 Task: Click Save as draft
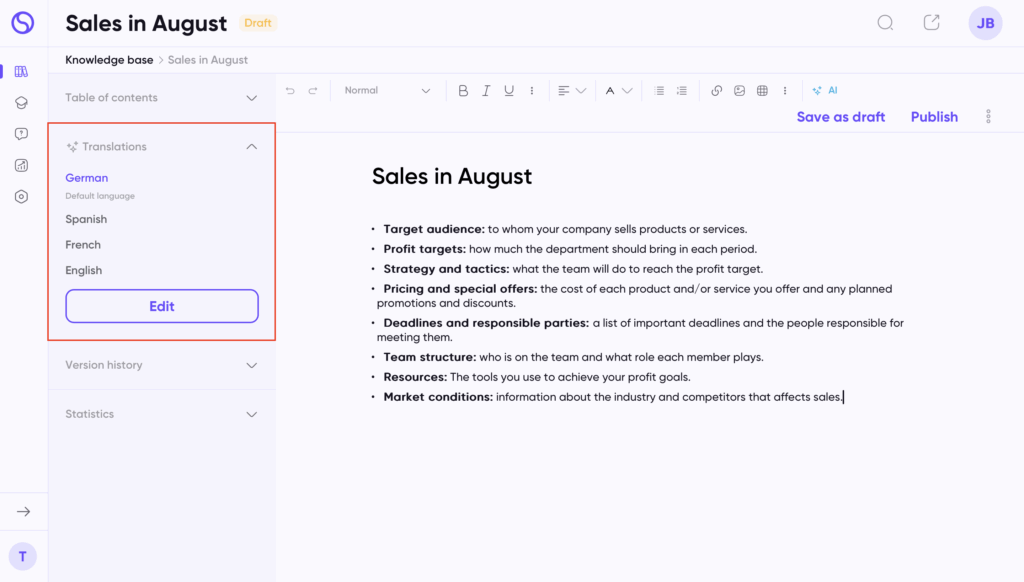pos(840,117)
